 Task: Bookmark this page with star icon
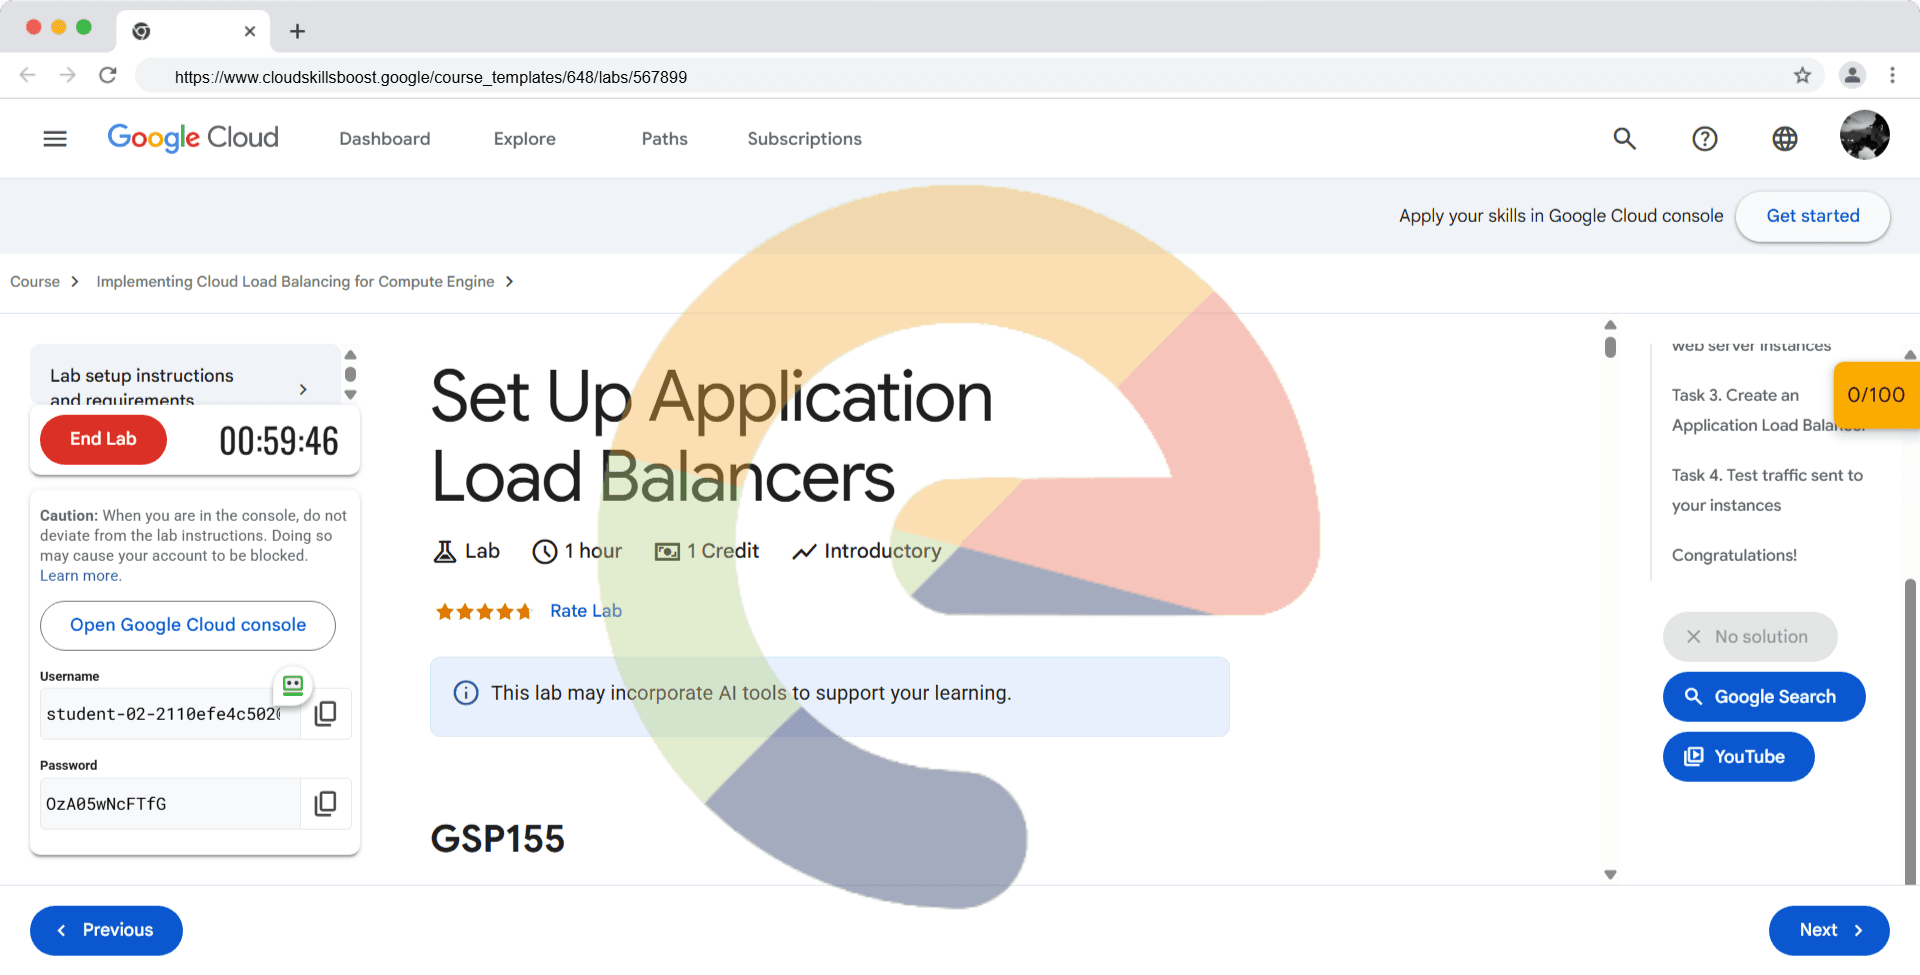(x=1802, y=75)
